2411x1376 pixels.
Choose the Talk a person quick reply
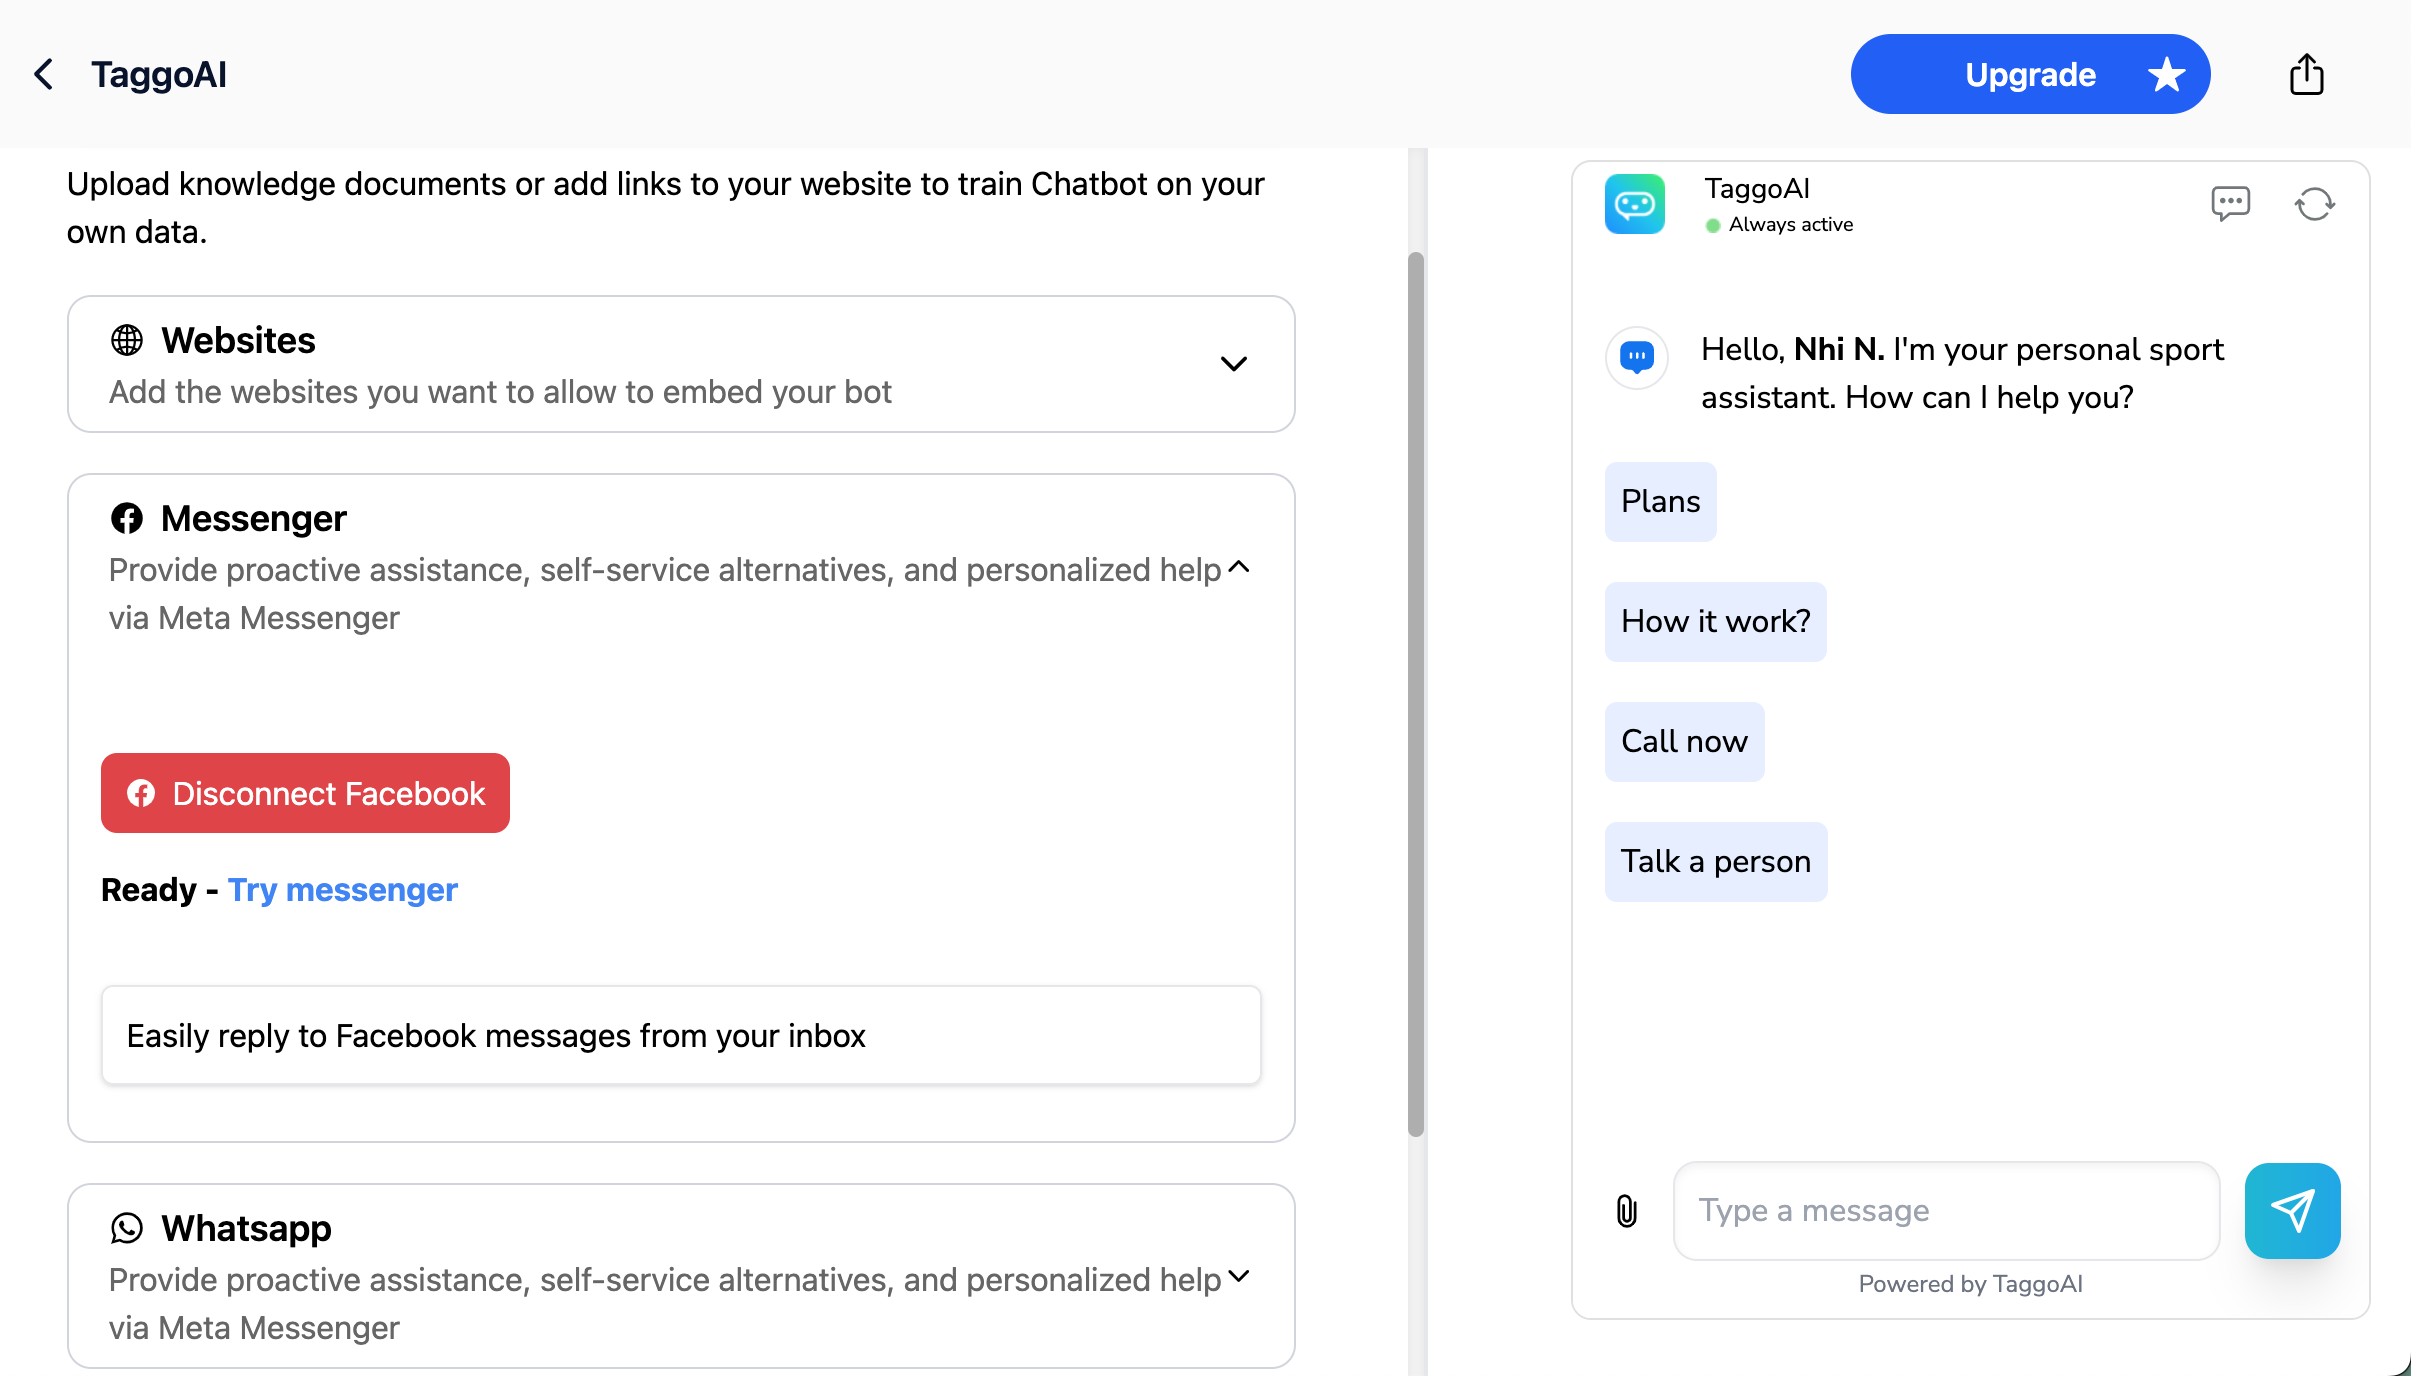[x=1716, y=861]
